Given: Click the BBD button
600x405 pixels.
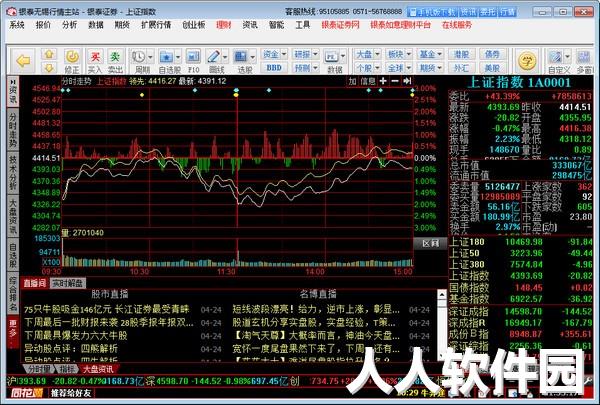Looking at the screenshot, I should [274, 68].
